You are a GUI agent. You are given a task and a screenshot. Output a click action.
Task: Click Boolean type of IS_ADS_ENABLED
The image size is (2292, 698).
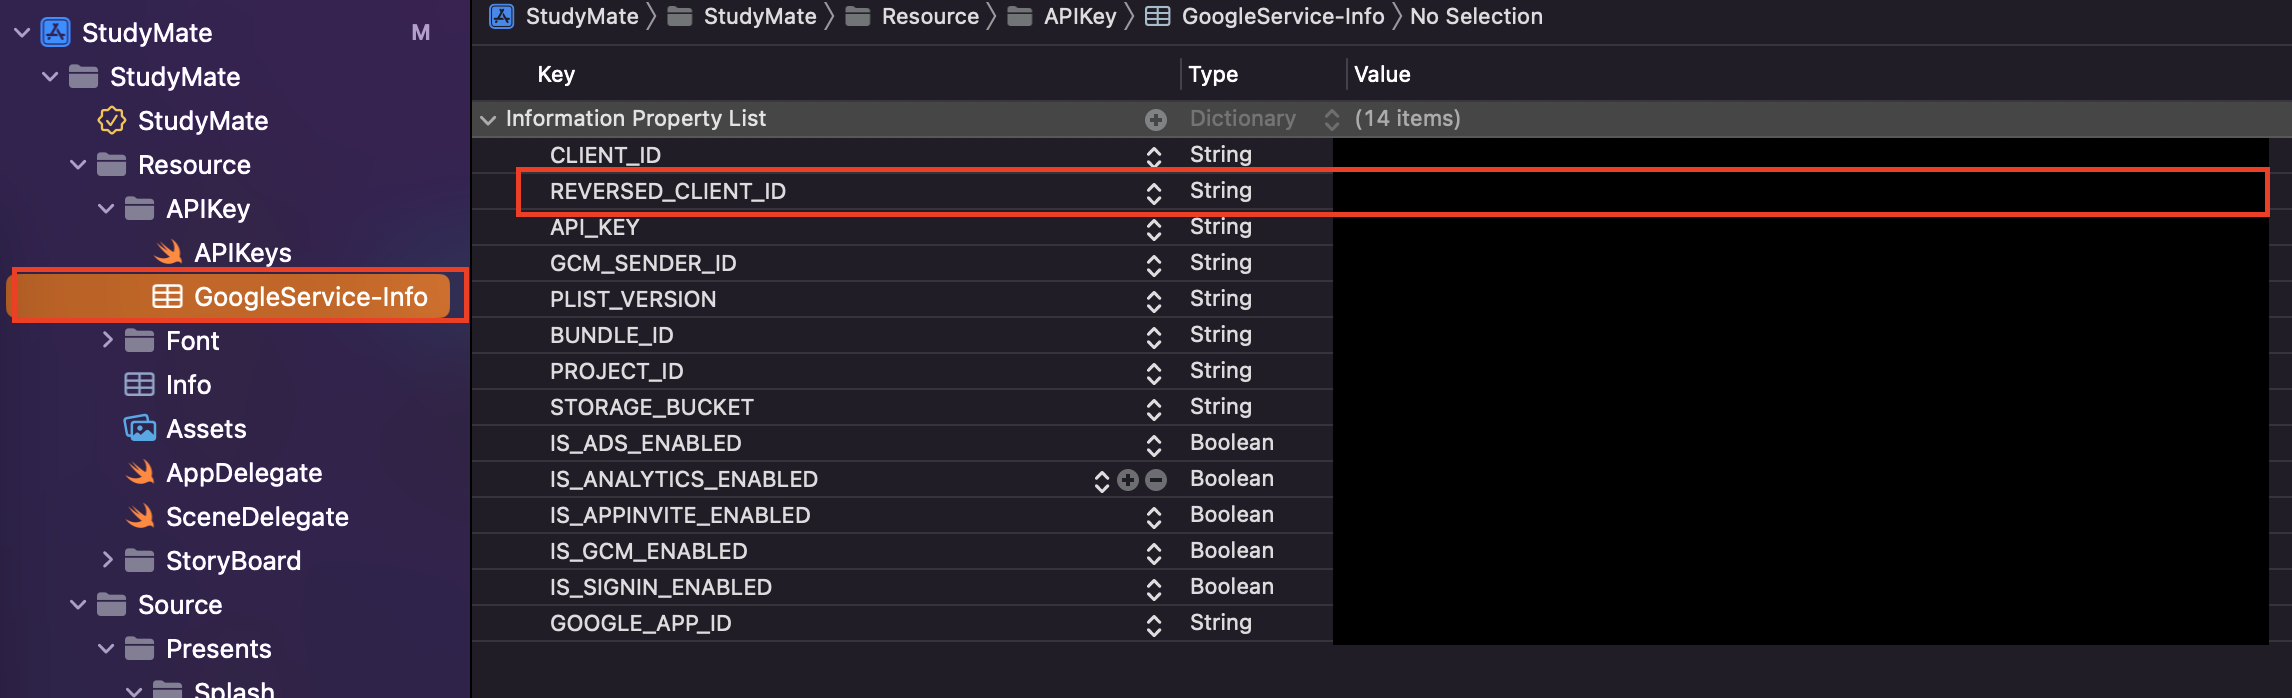[x=1232, y=442]
